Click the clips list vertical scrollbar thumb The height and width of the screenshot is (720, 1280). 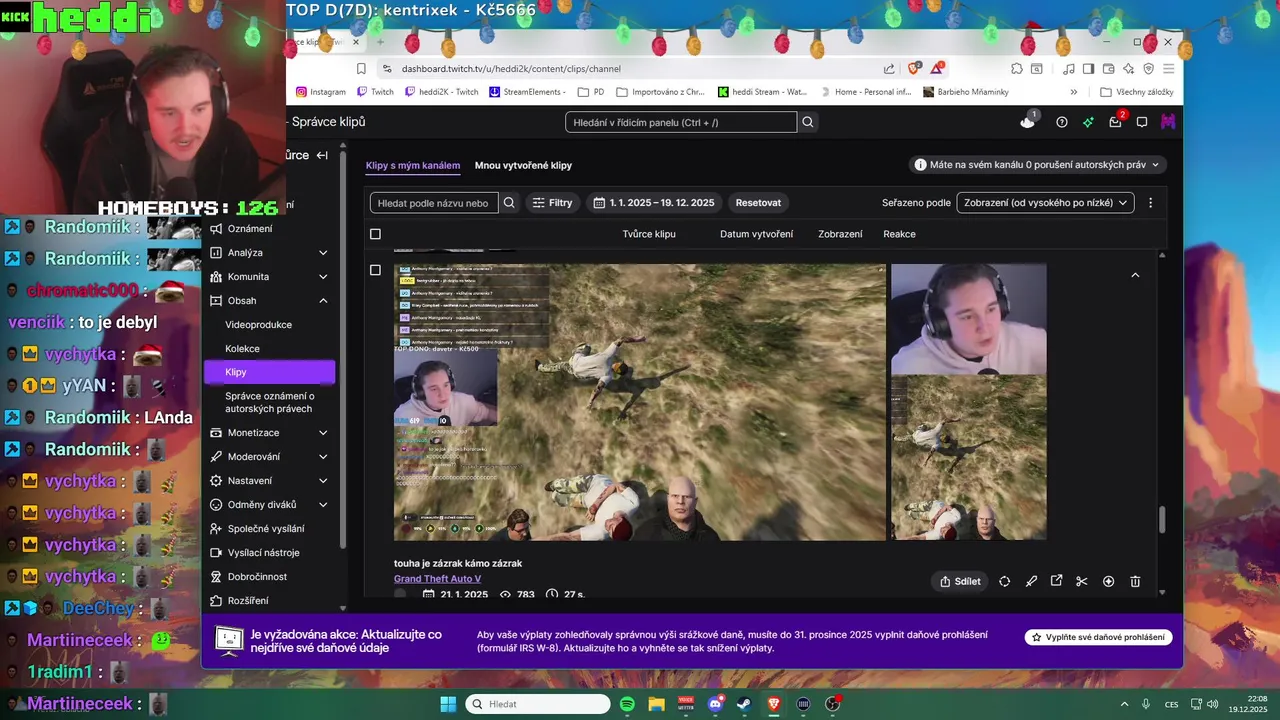click(1161, 520)
